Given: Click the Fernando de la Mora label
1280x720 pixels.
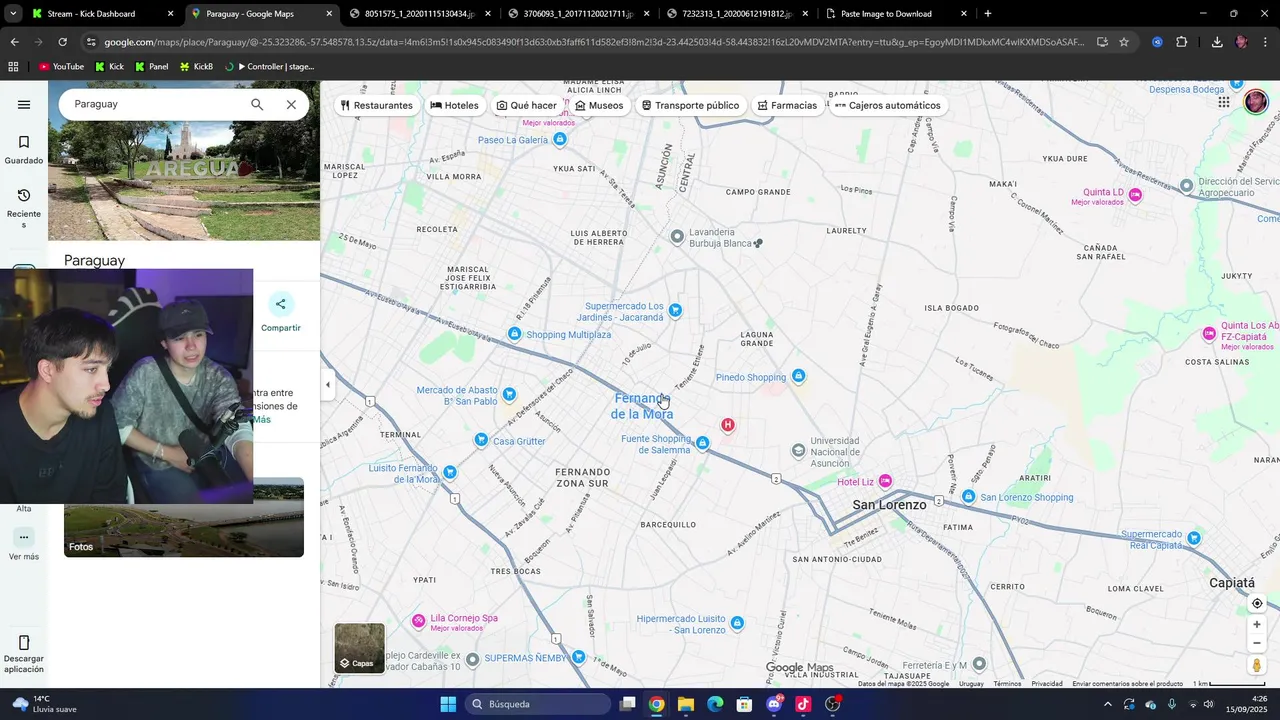Looking at the screenshot, I should (642, 406).
